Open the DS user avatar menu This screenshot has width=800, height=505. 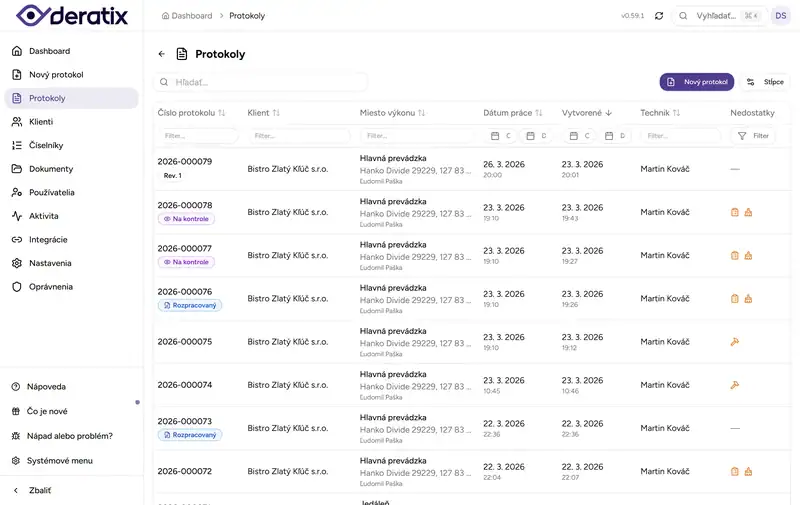point(780,16)
